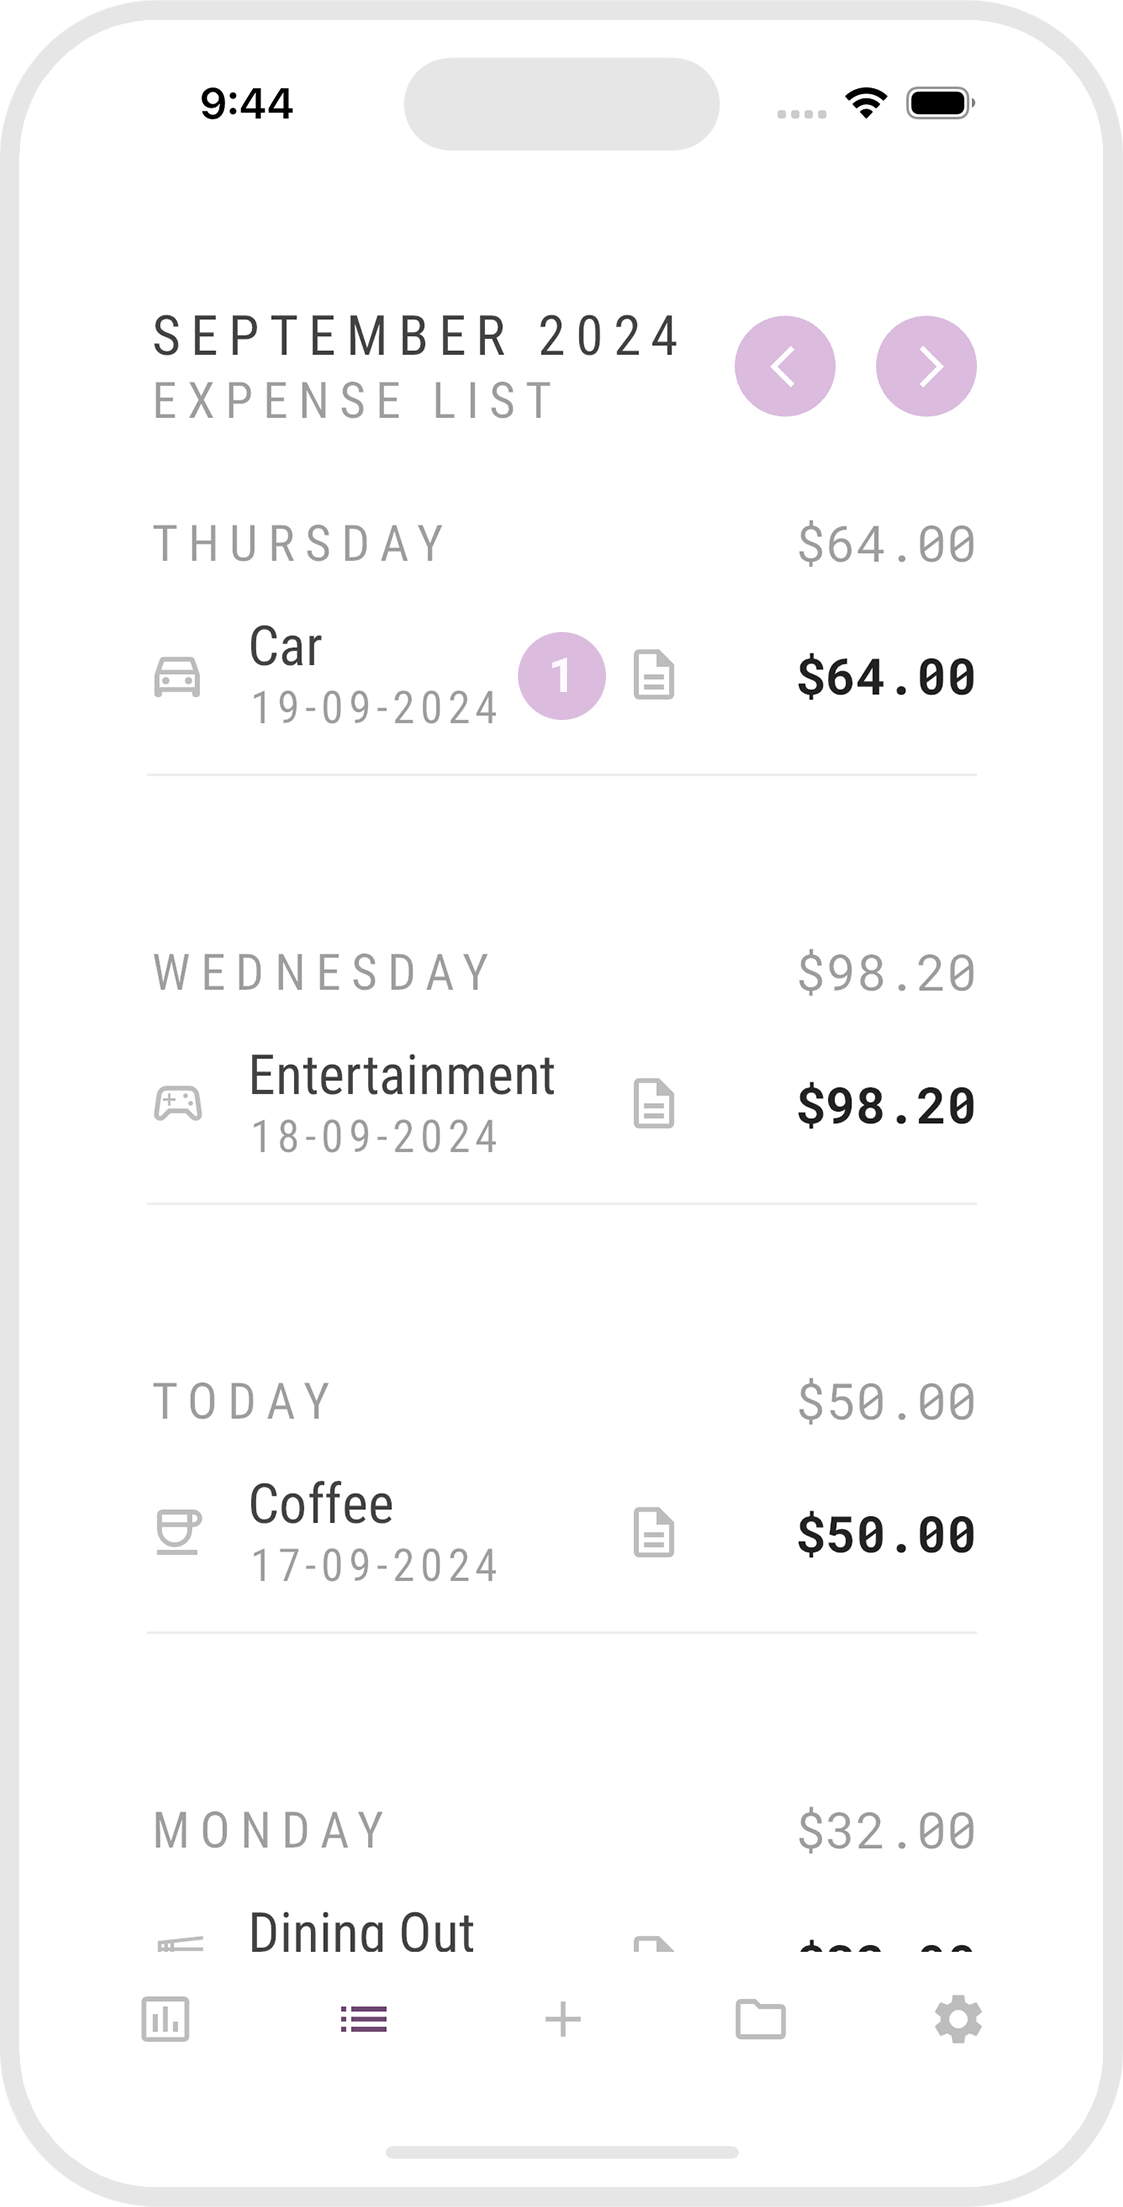Image resolution: width=1123 pixels, height=2207 pixels.
Task: Open the folder categories tab
Action: click(761, 2019)
